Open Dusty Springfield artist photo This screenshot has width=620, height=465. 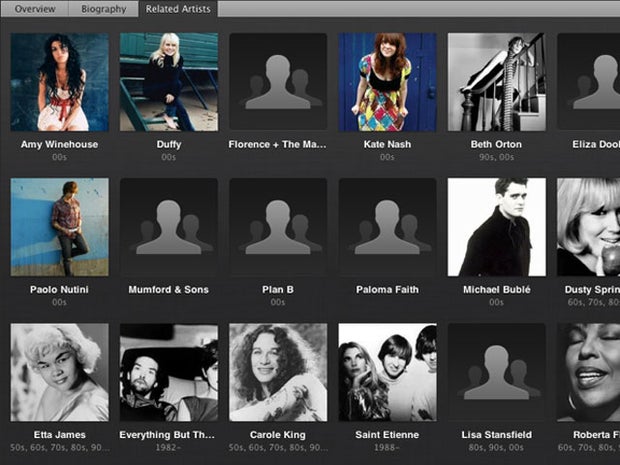click(x=588, y=227)
